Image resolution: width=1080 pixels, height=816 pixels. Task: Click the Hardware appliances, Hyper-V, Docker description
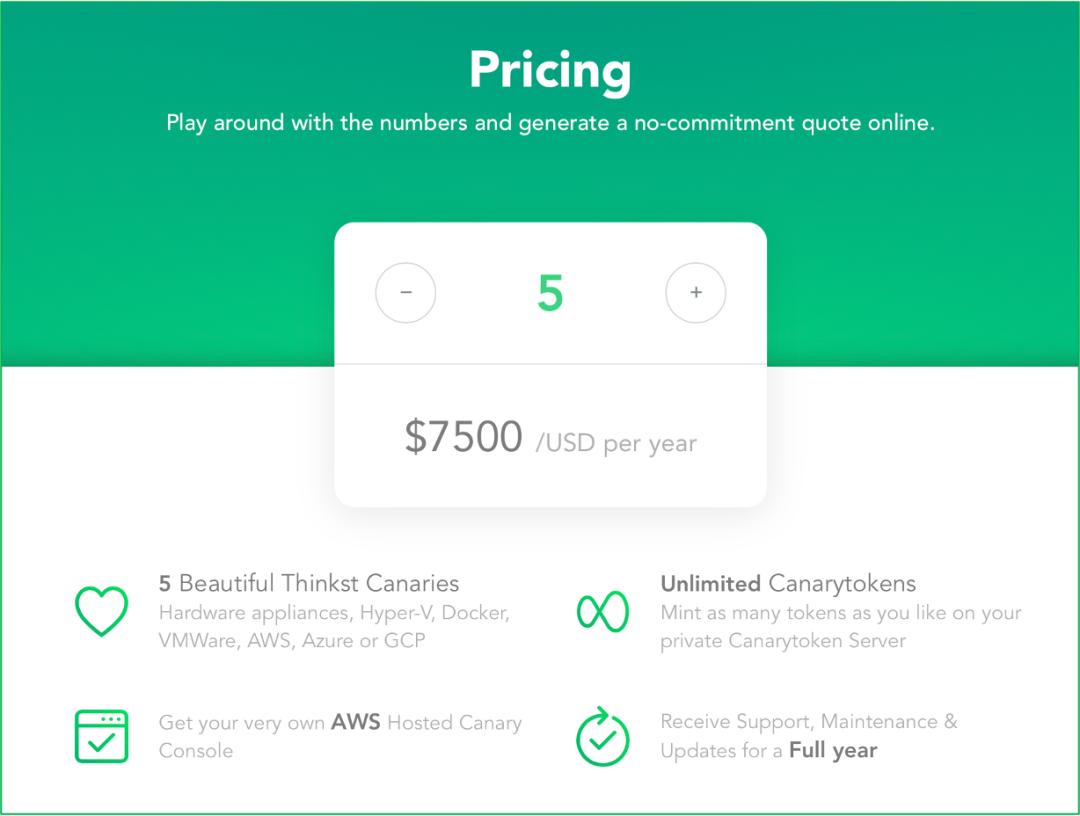(334, 613)
